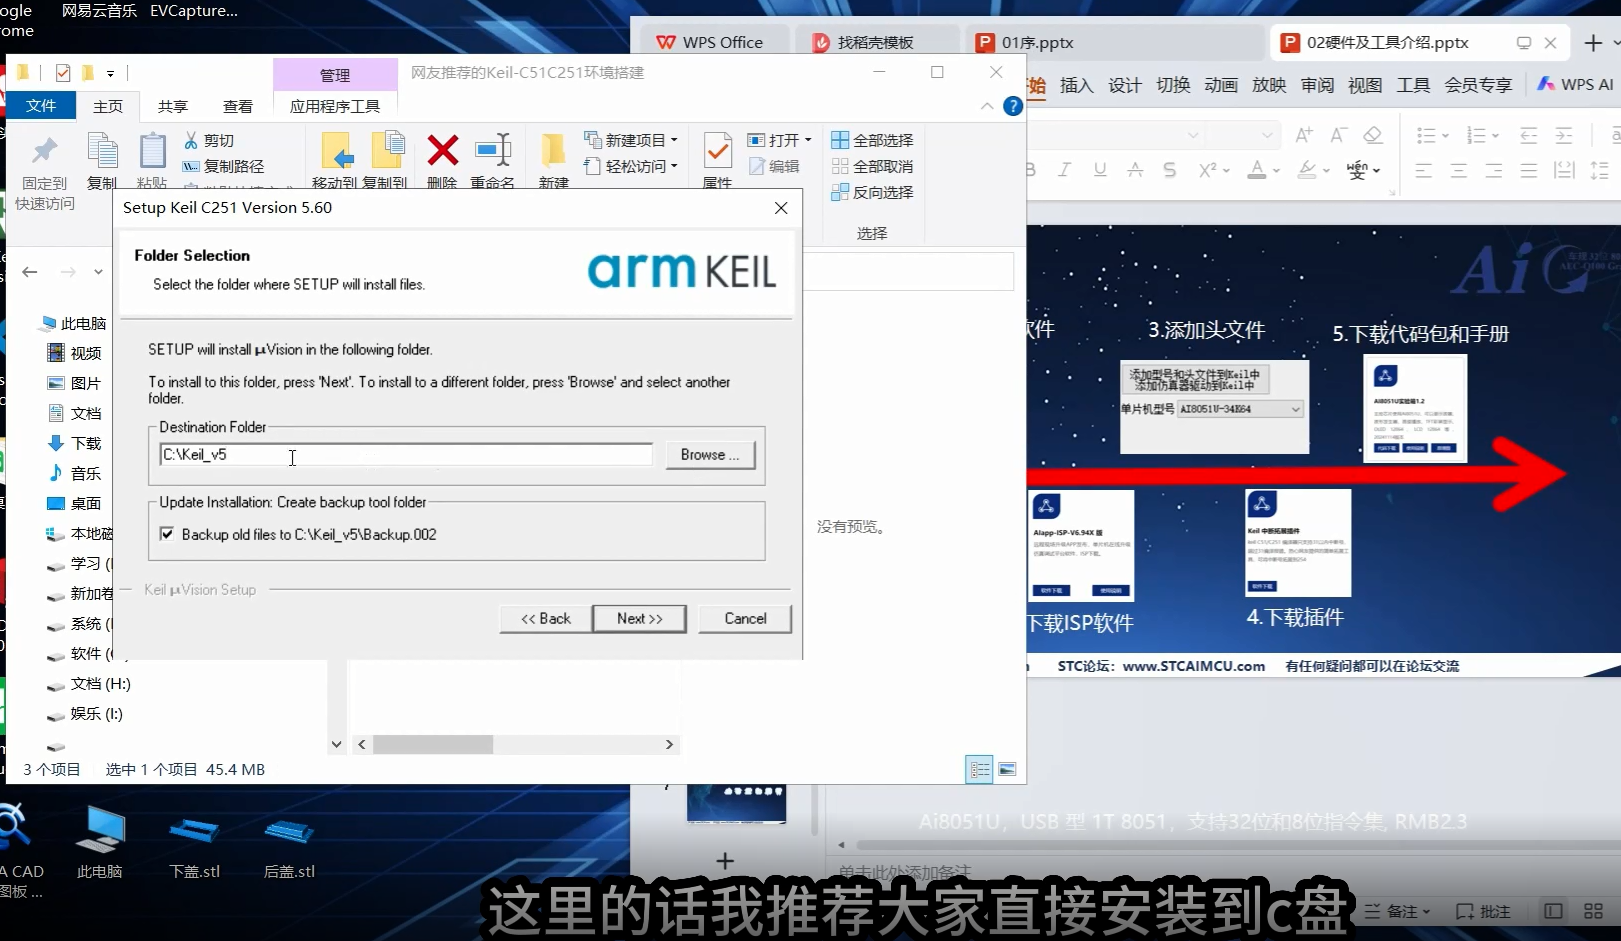Click horizontal scrollbar thumb in Explorer
This screenshot has width=1621, height=941.
coord(433,744)
